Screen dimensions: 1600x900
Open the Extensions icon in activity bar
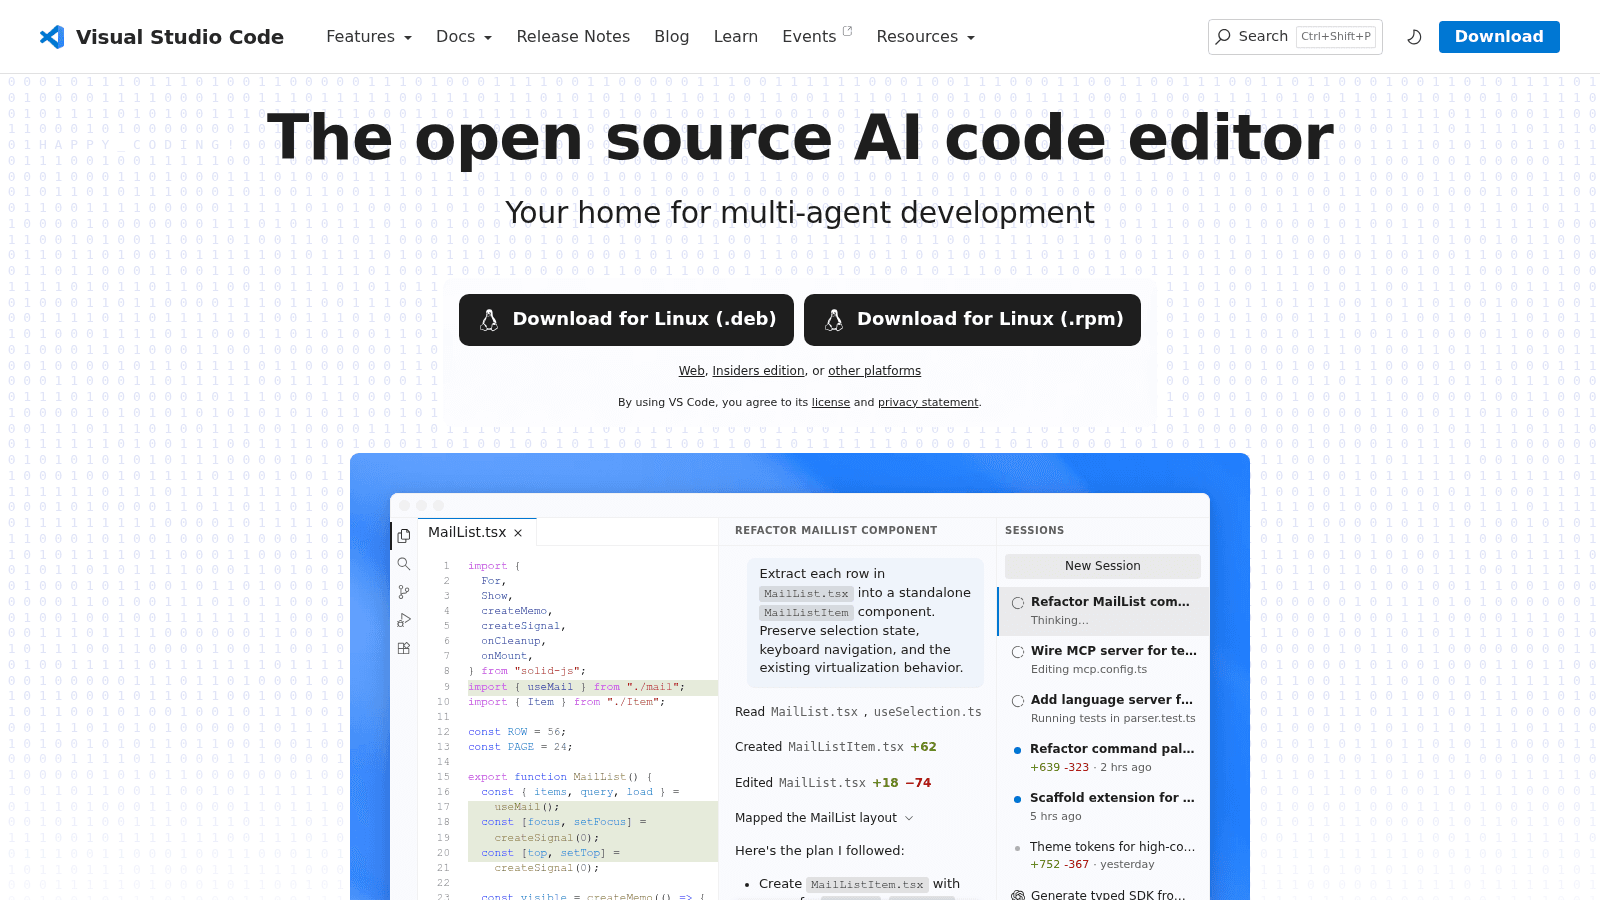click(404, 648)
